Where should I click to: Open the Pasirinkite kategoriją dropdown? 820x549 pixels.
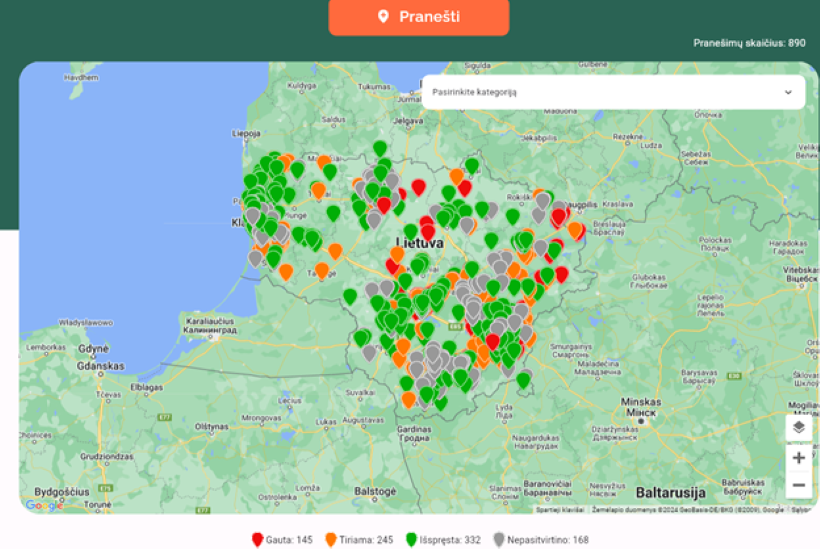pos(613,92)
